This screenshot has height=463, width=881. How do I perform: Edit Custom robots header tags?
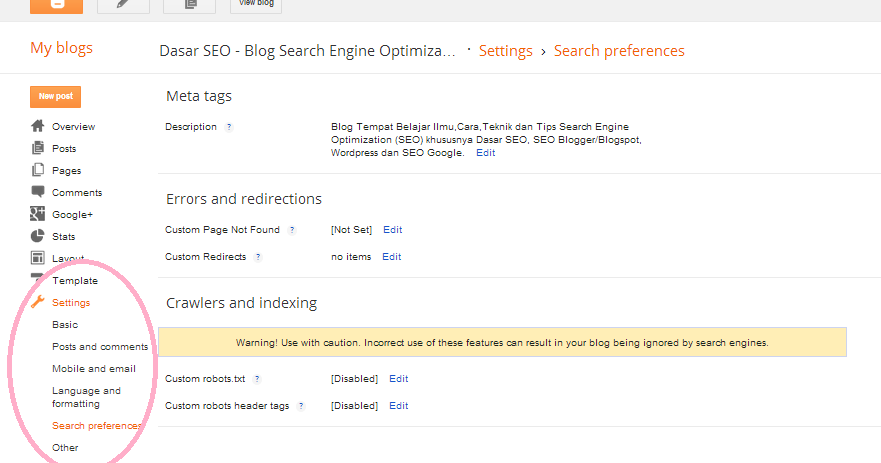tap(399, 406)
